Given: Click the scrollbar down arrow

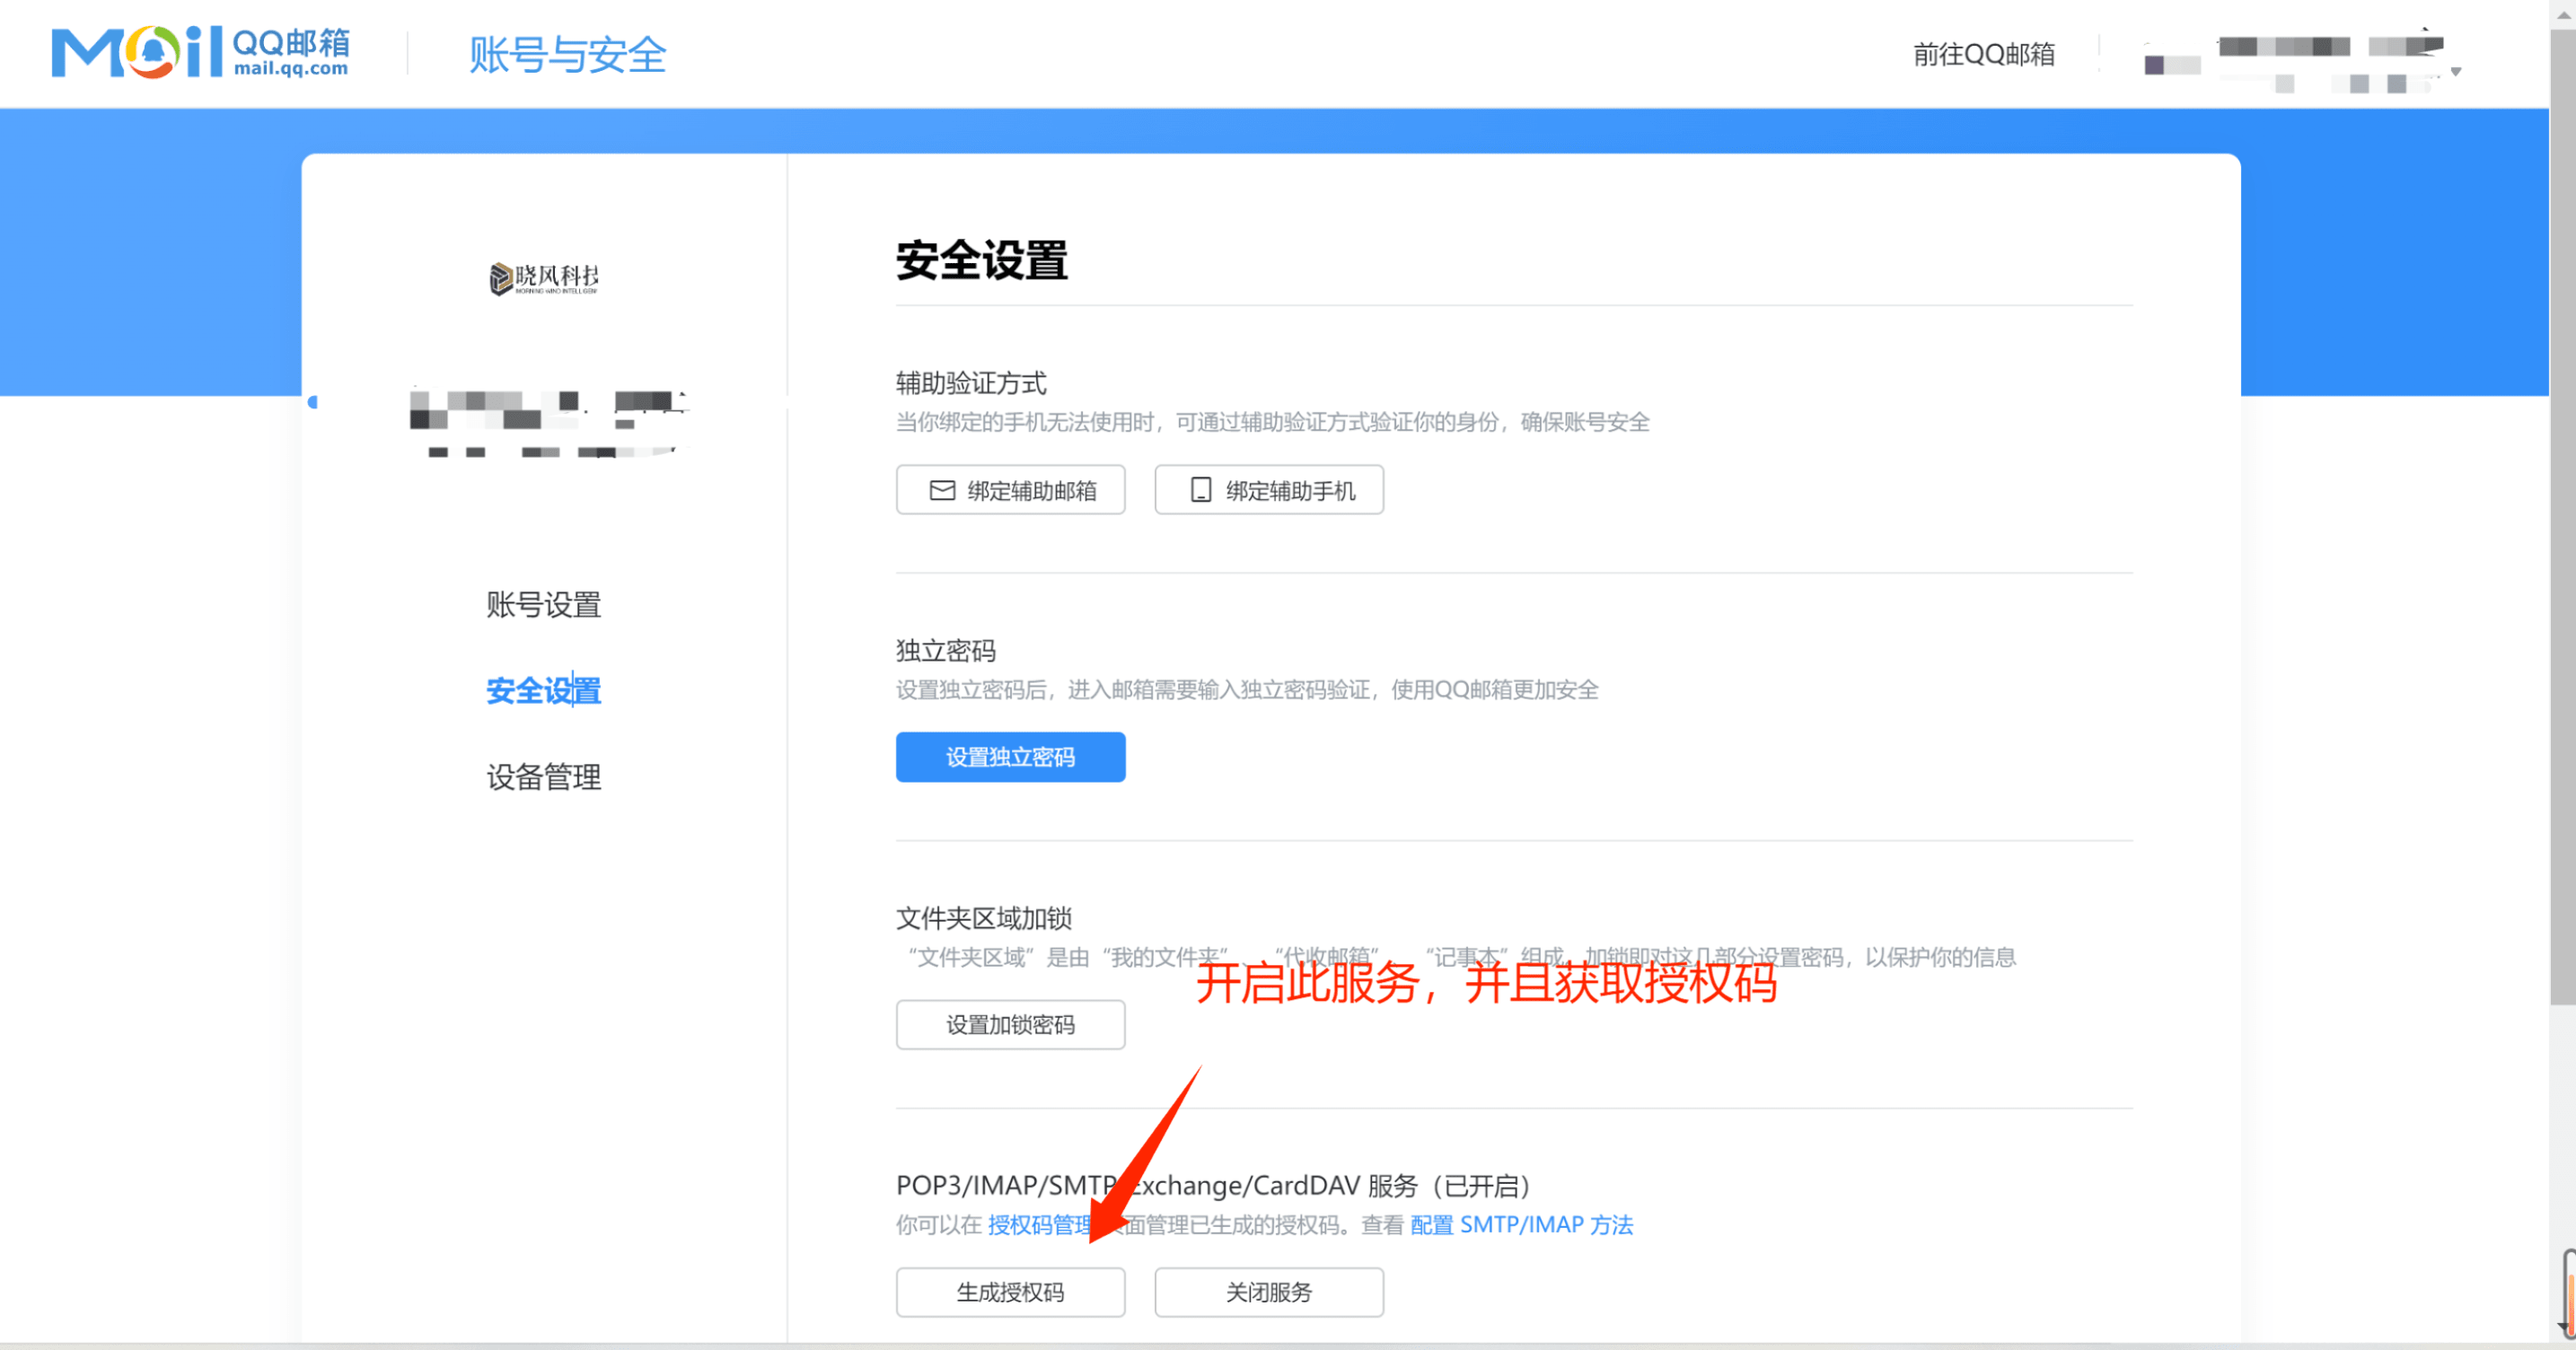Looking at the screenshot, I should coord(2562,1327).
